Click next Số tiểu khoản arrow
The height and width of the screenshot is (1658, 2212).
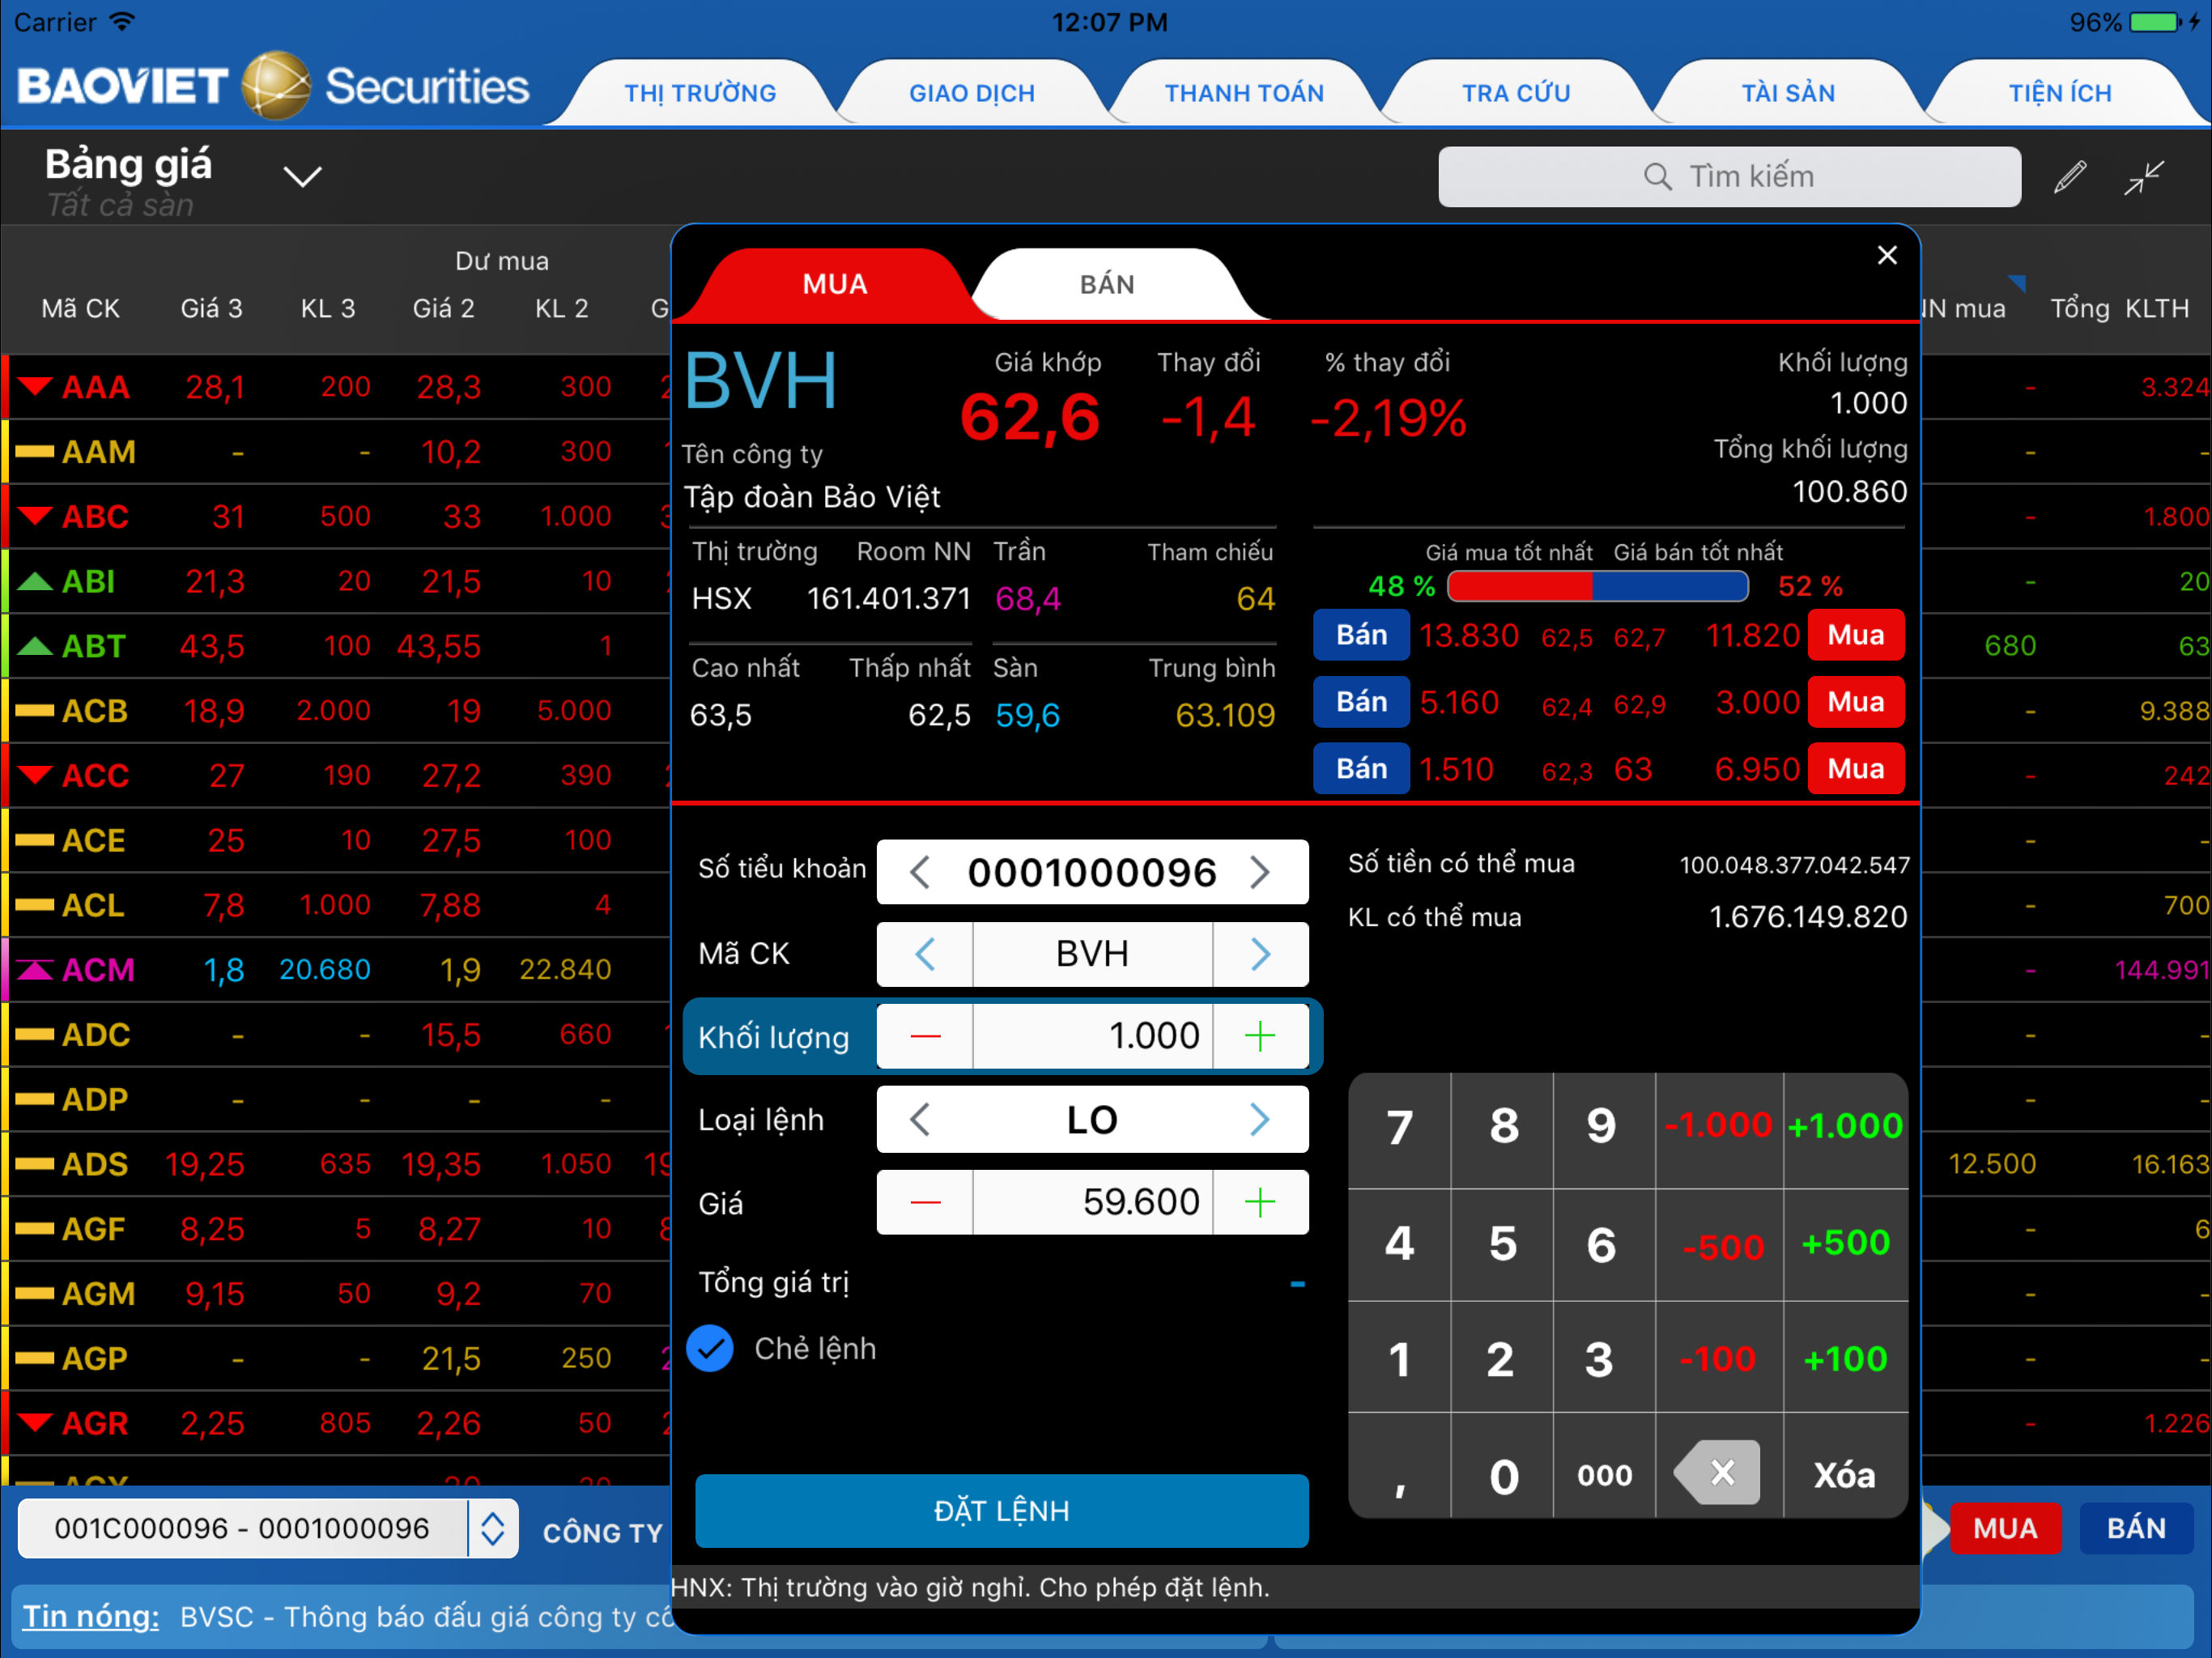pyautogui.click(x=1259, y=872)
